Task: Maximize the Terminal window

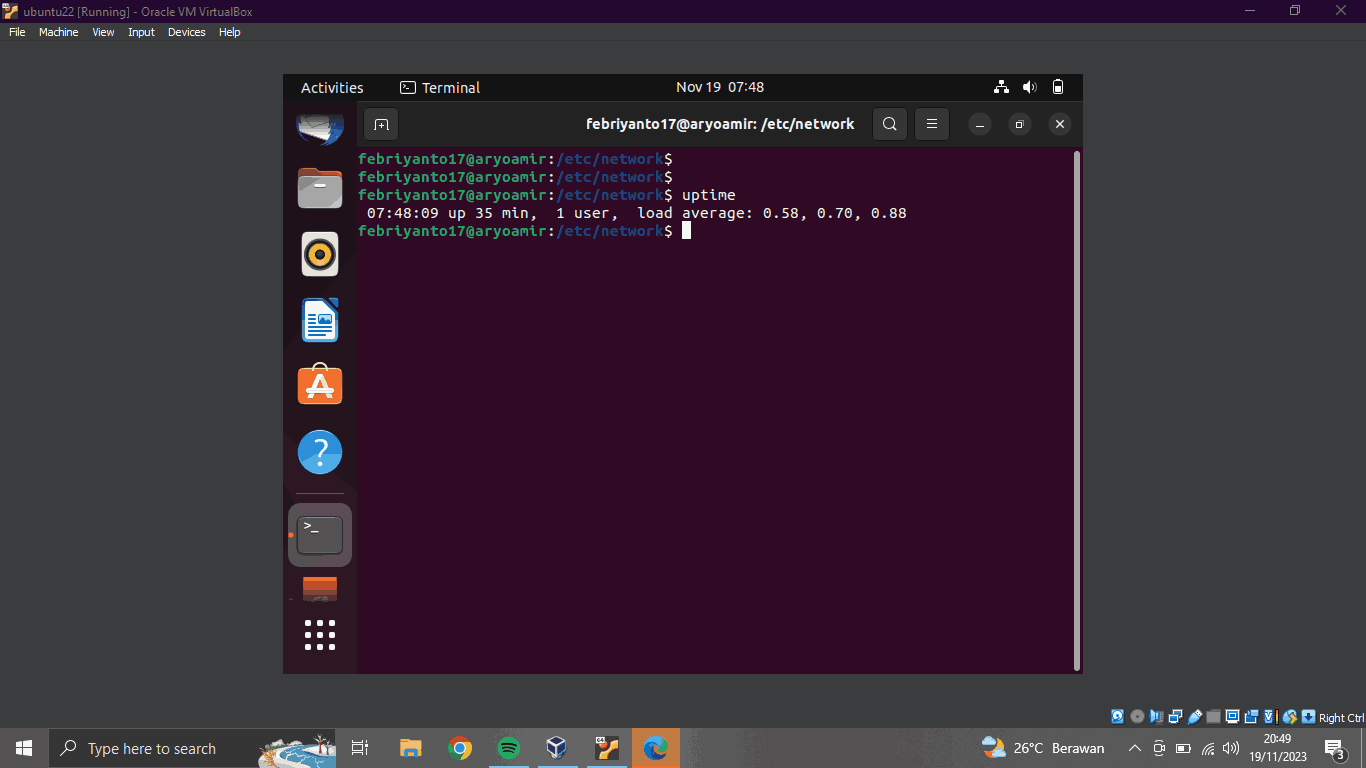Action: (1019, 124)
